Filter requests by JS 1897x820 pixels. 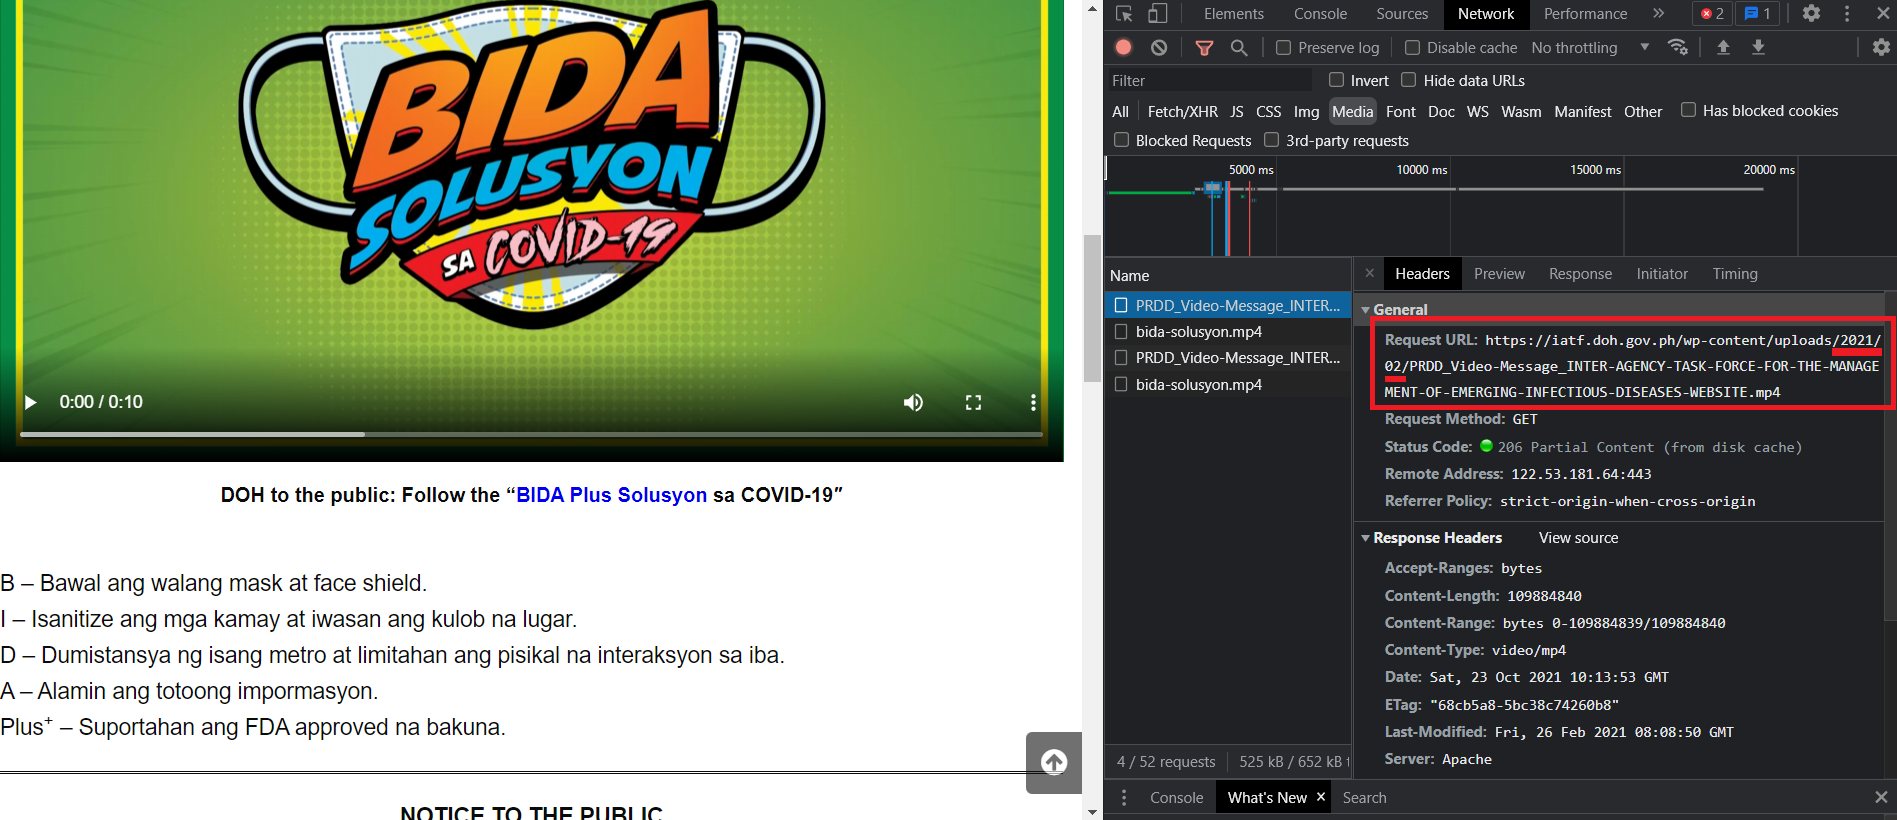(1237, 111)
